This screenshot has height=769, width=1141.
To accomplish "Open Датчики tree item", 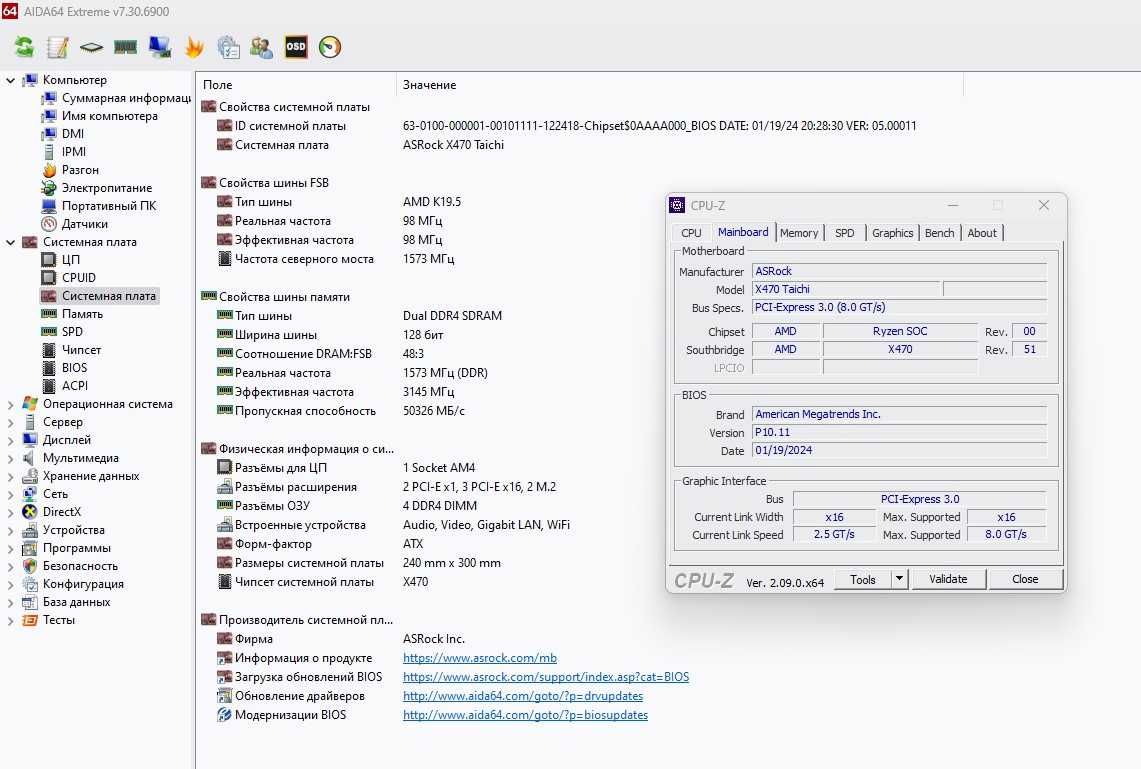I will tap(84, 224).
